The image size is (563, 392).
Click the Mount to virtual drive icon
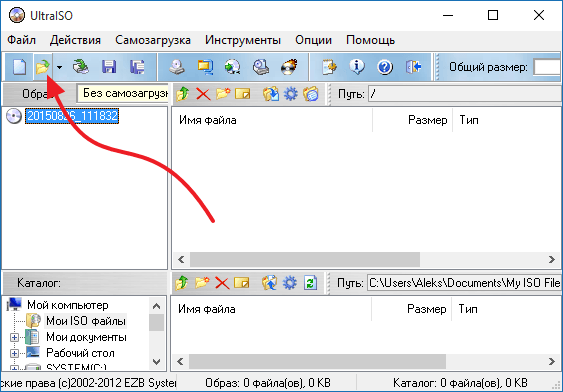(261, 67)
